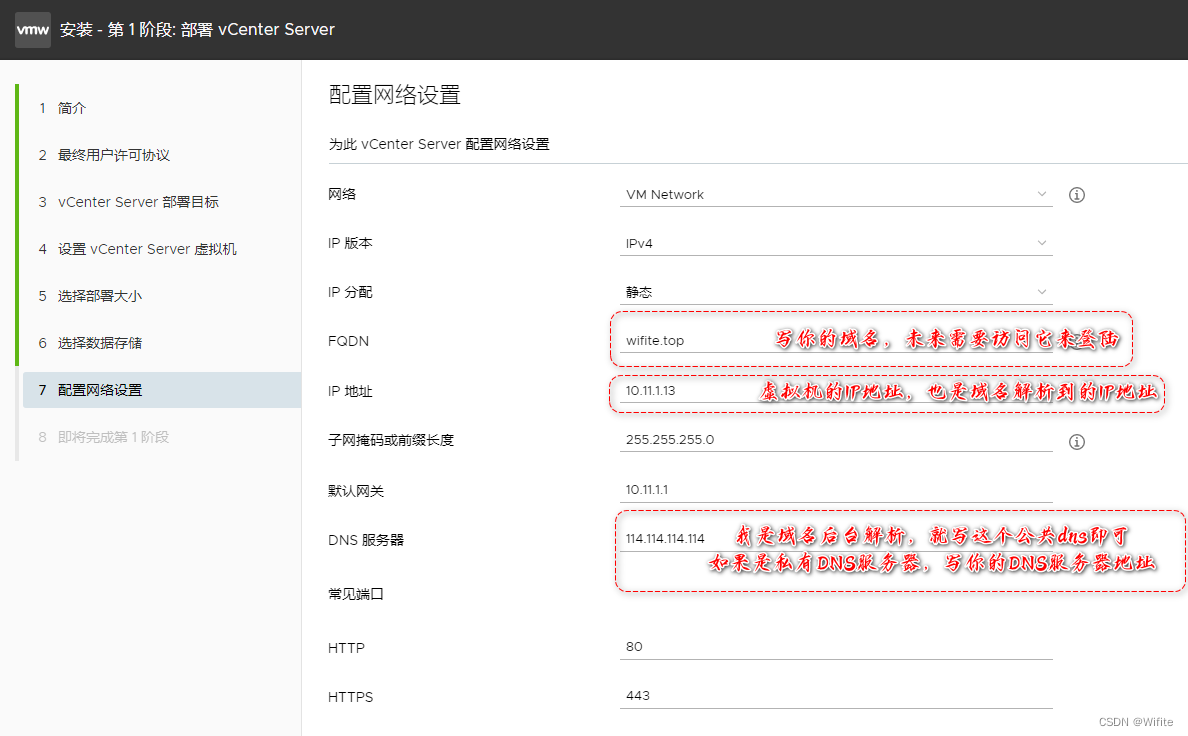
Task: Click the 默认网关 label
Action: [356, 491]
